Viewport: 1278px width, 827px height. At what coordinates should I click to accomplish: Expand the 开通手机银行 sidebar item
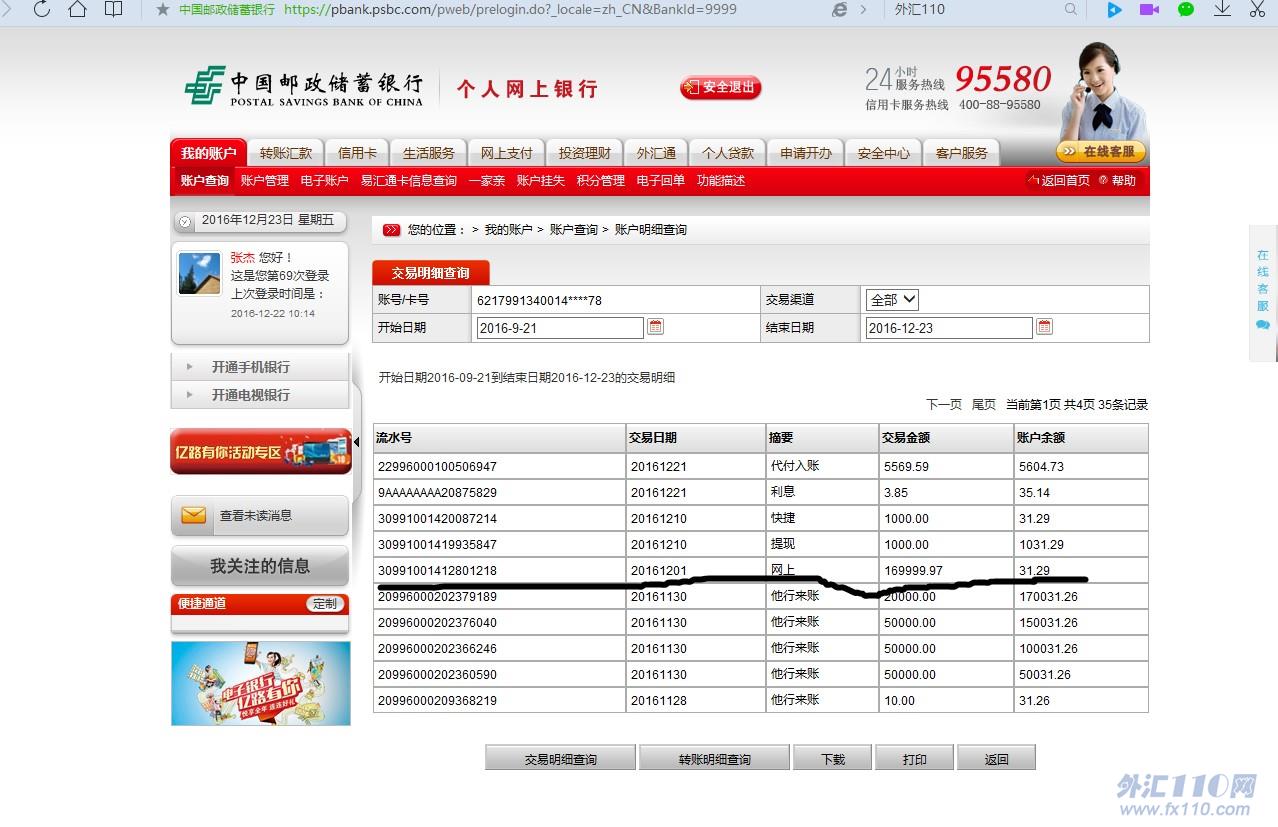coord(250,367)
